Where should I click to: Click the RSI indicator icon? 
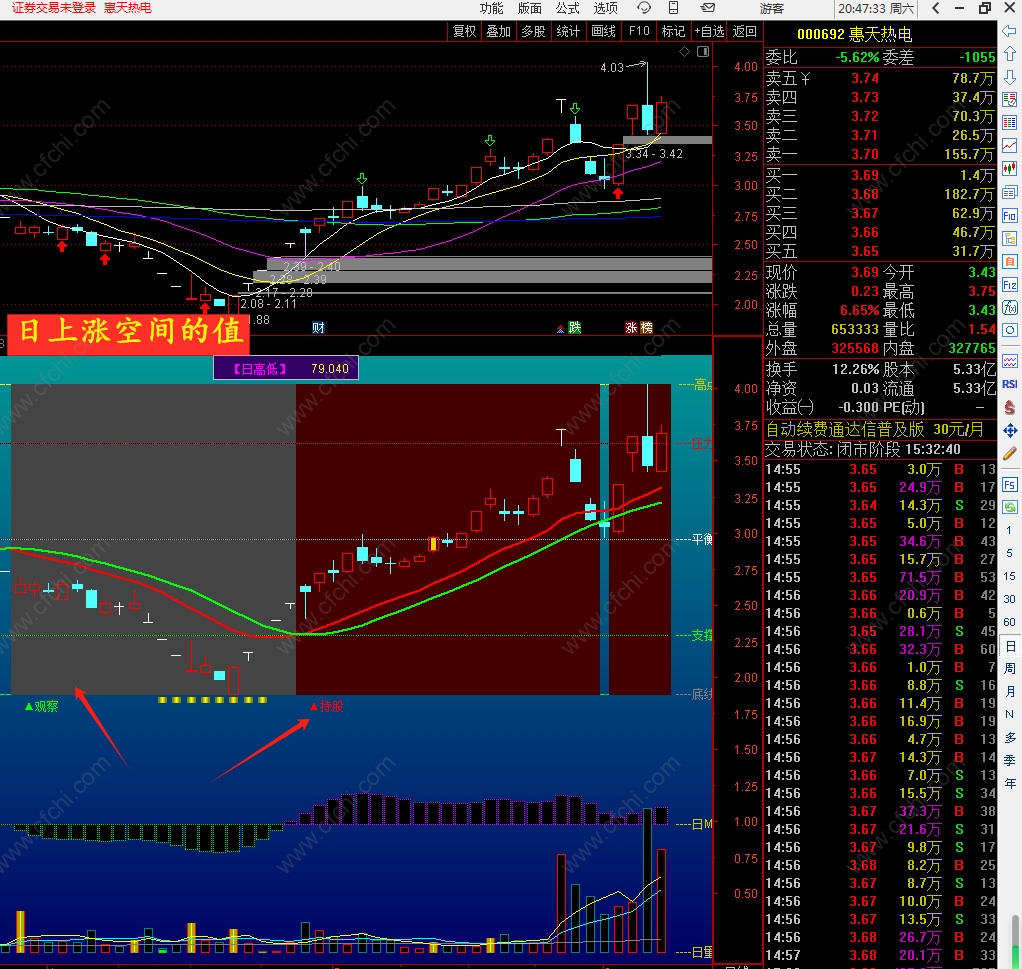tap(1010, 384)
